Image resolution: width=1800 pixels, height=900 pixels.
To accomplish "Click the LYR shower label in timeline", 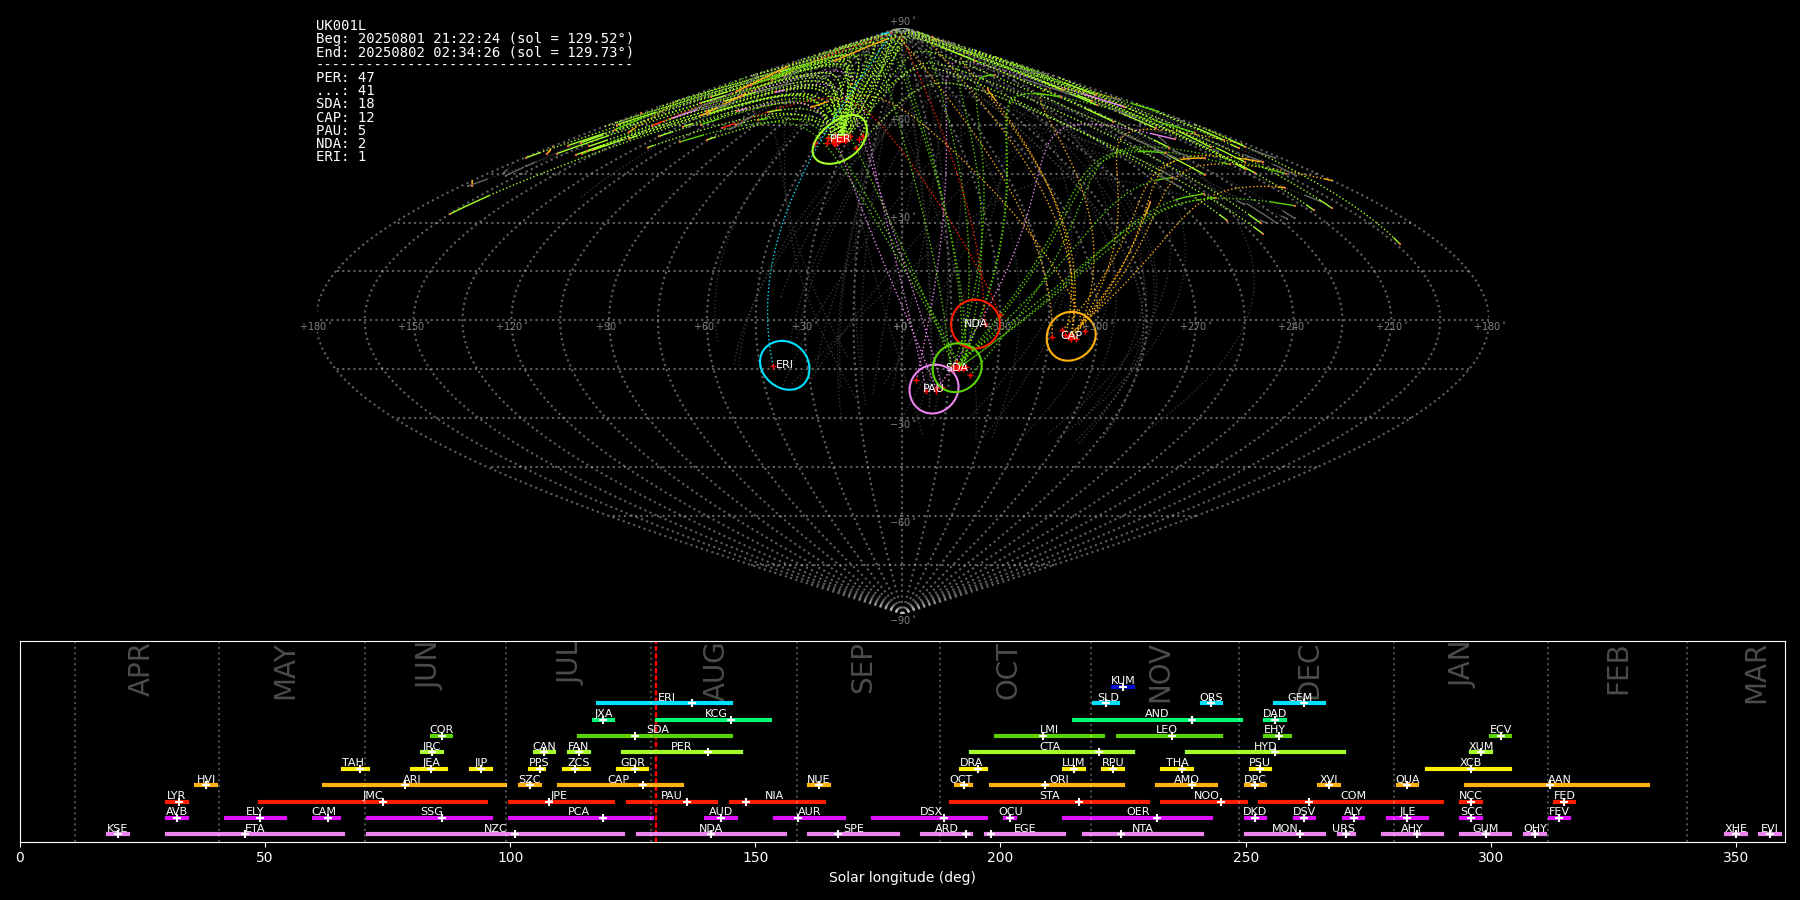I will pyautogui.click(x=176, y=796).
